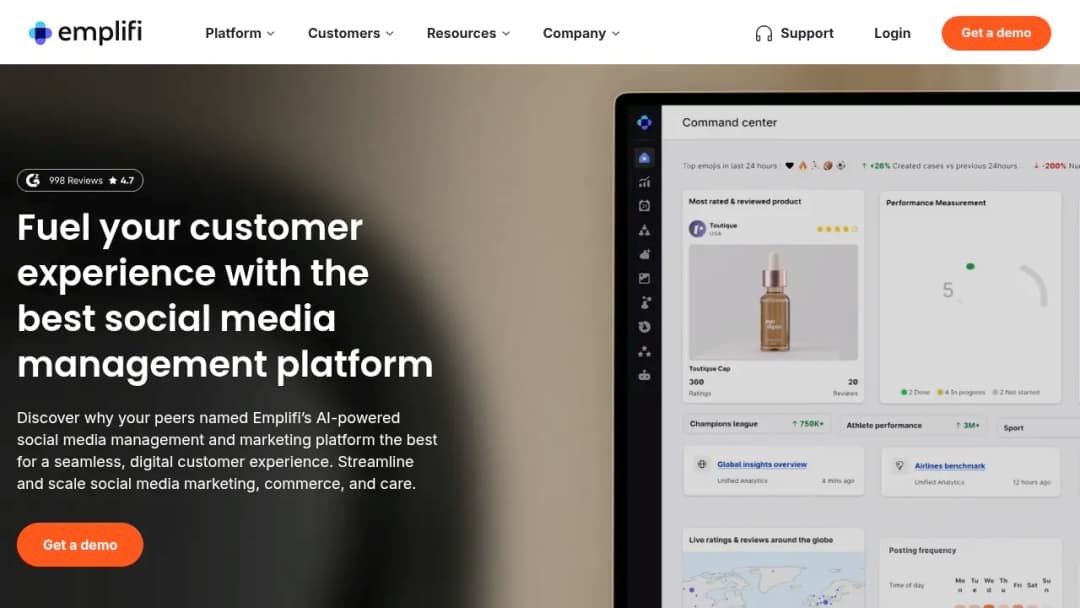This screenshot has width=1080, height=608.
Task: Click the Toutique brand avatar icon
Action: (697, 229)
